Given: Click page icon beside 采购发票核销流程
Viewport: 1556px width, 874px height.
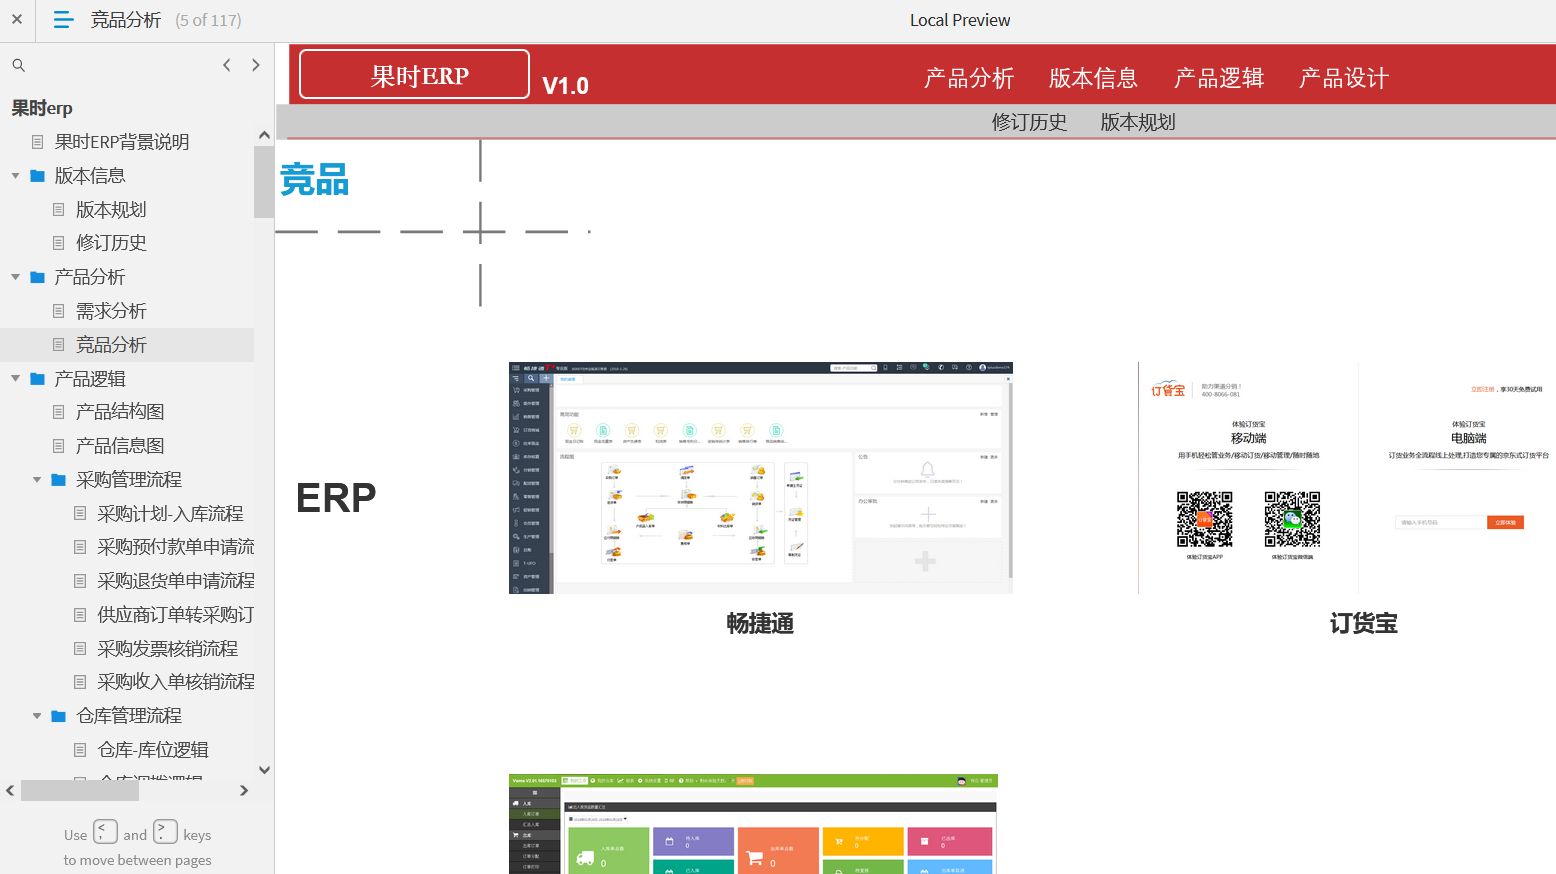Looking at the screenshot, I should pyautogui.click(x=80, y=649).
